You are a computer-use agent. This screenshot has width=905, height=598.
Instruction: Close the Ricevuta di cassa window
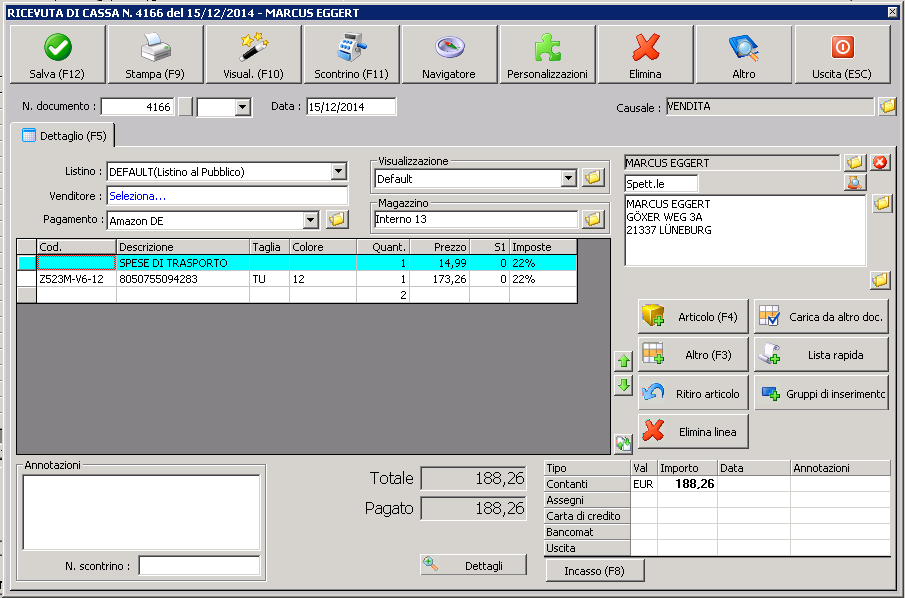[892, 12]
